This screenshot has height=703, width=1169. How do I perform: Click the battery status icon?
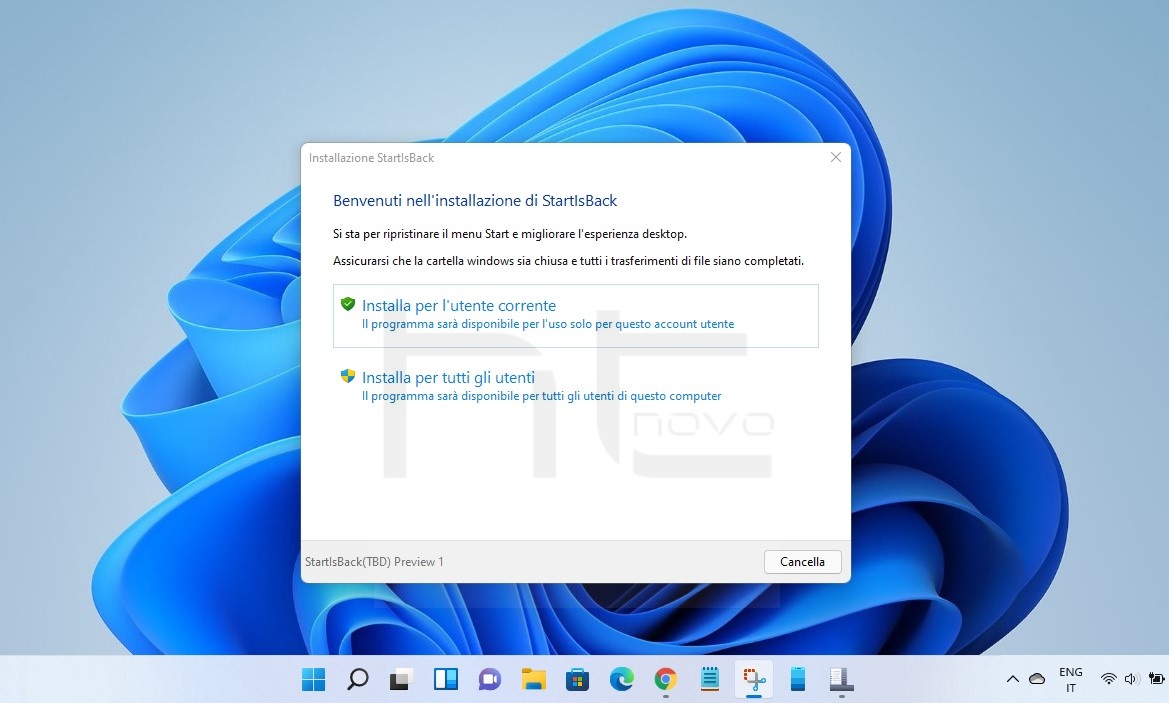(x=1155, y=679)
